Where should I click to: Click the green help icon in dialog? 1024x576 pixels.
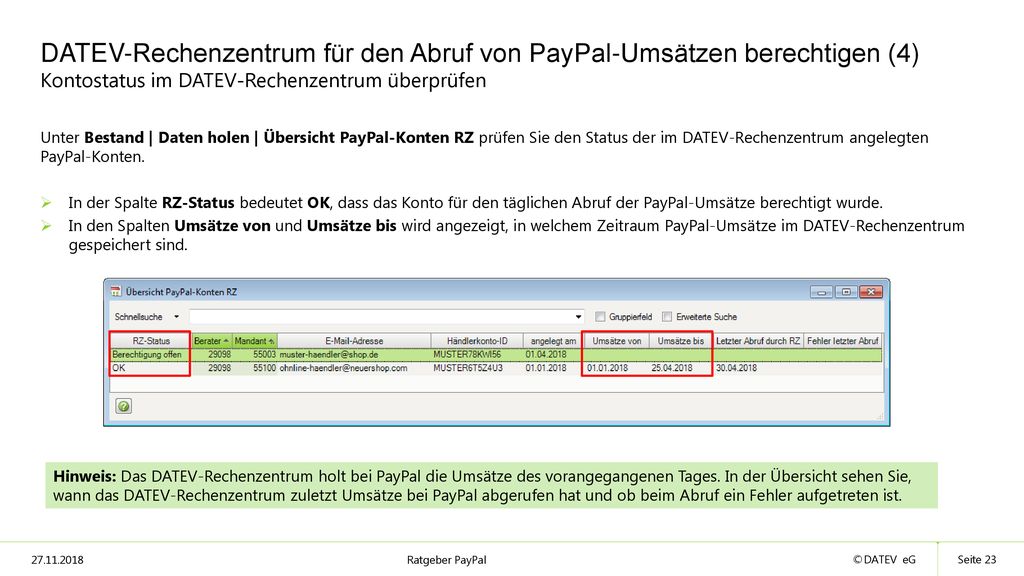(x=123, y=406)
